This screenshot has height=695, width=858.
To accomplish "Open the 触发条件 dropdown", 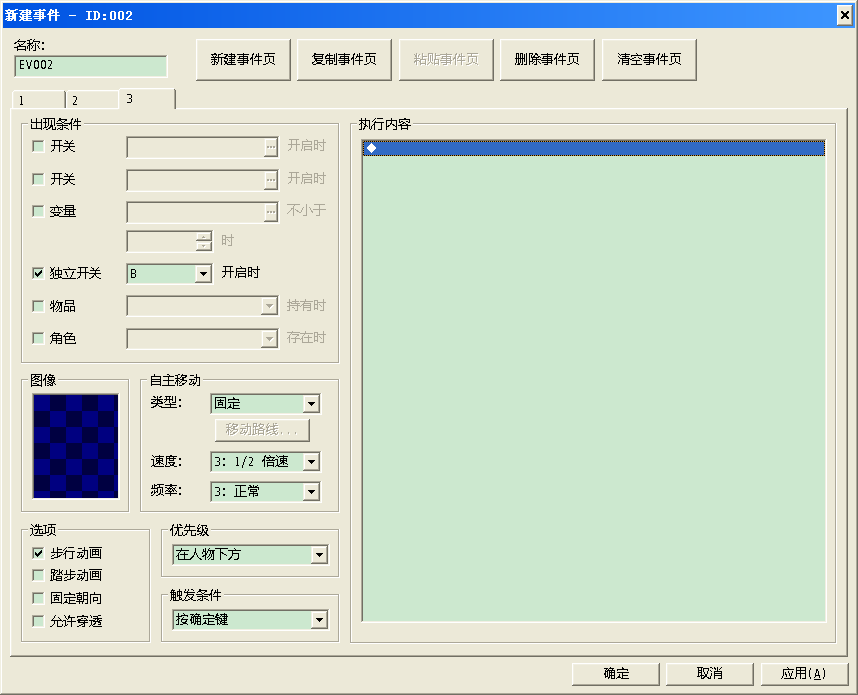I will 319,620.
